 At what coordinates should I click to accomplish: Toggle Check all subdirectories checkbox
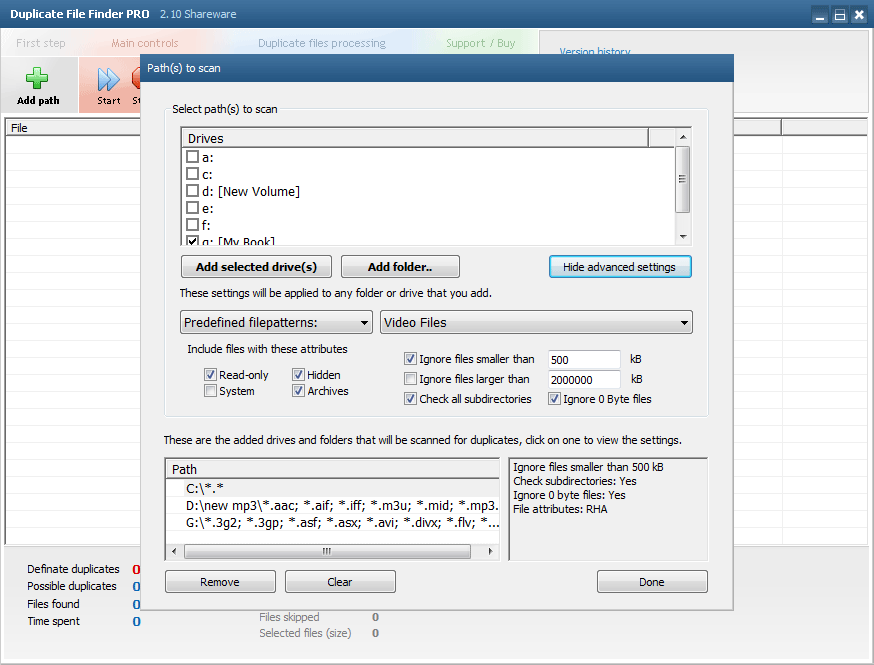tap(410, 399)
